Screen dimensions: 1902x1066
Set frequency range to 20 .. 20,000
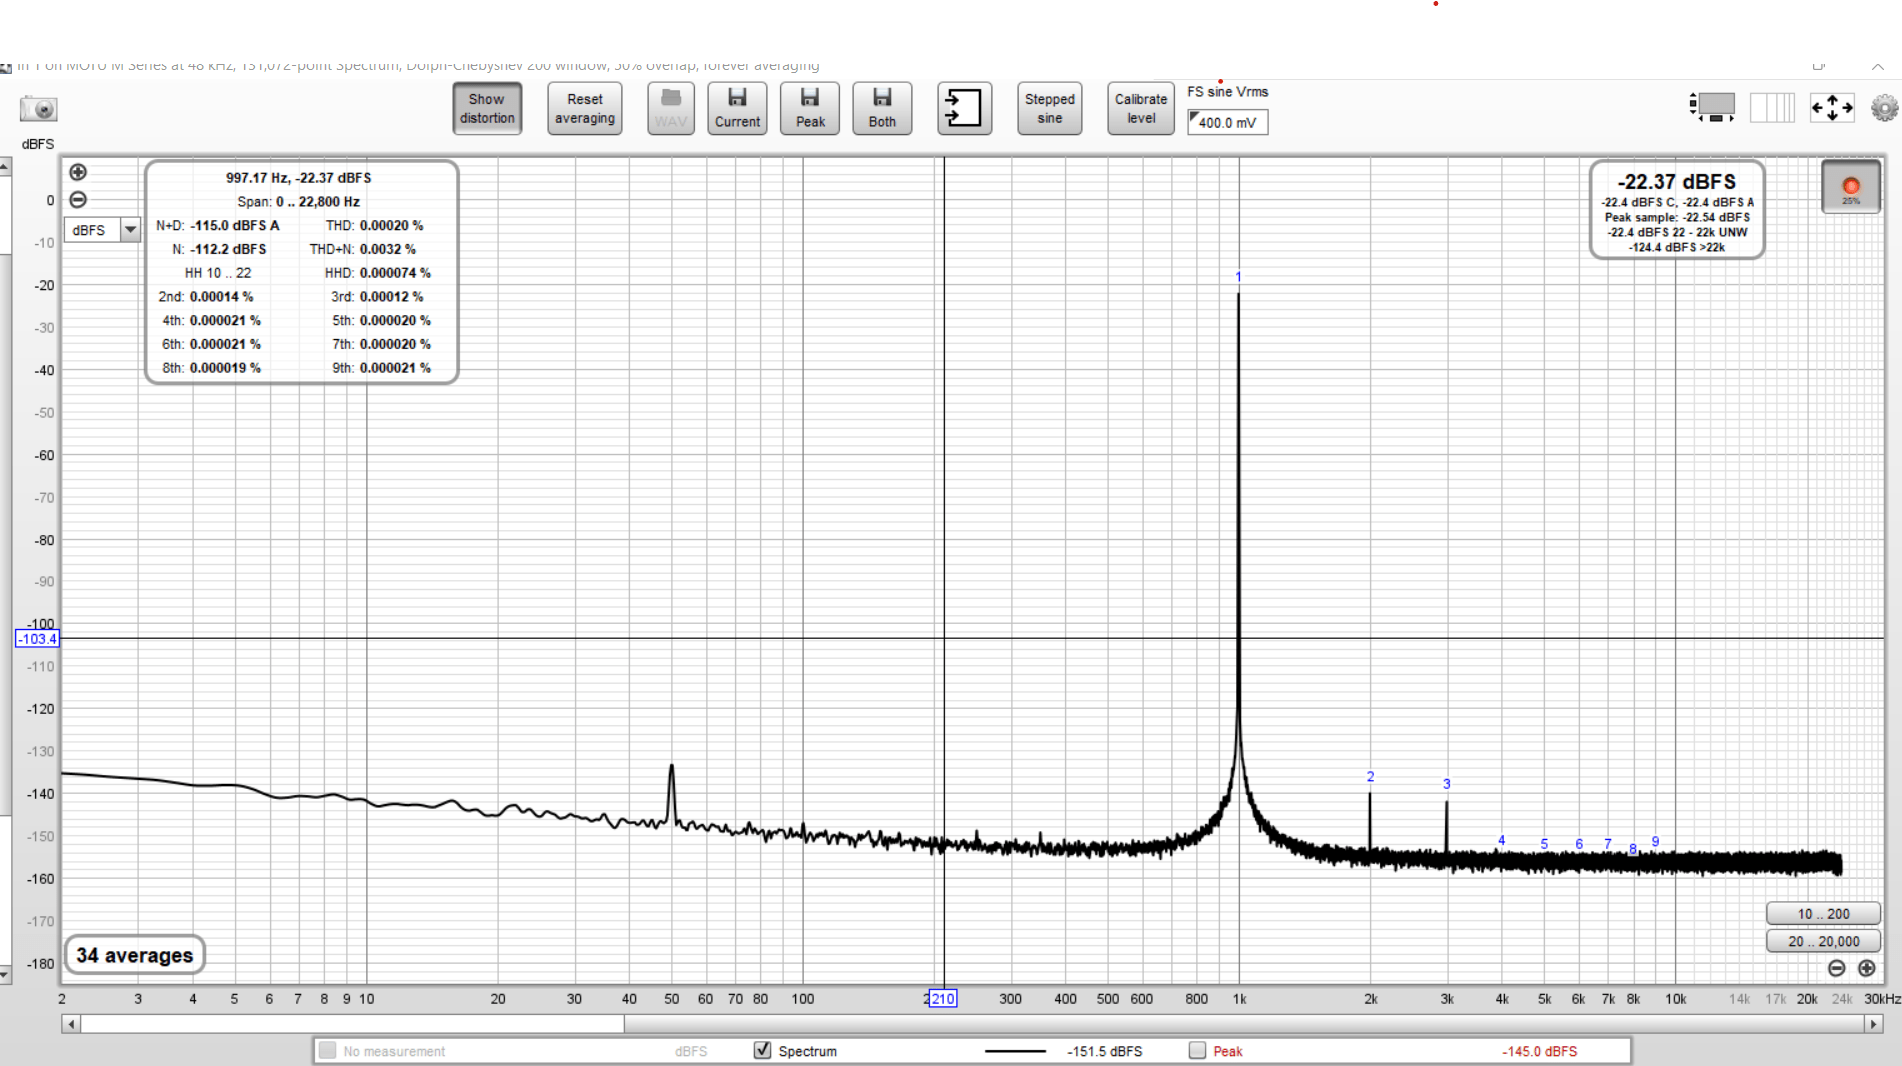(x=1823, y=941)
